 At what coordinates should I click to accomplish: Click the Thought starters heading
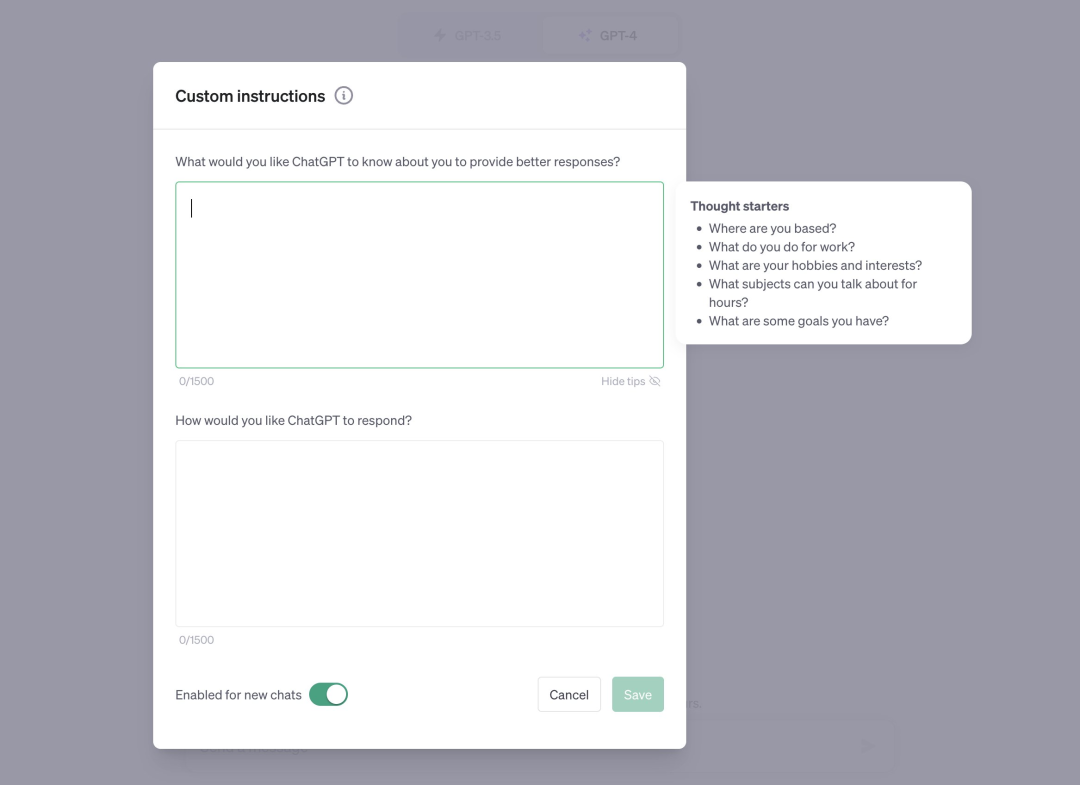coord(740,206)
